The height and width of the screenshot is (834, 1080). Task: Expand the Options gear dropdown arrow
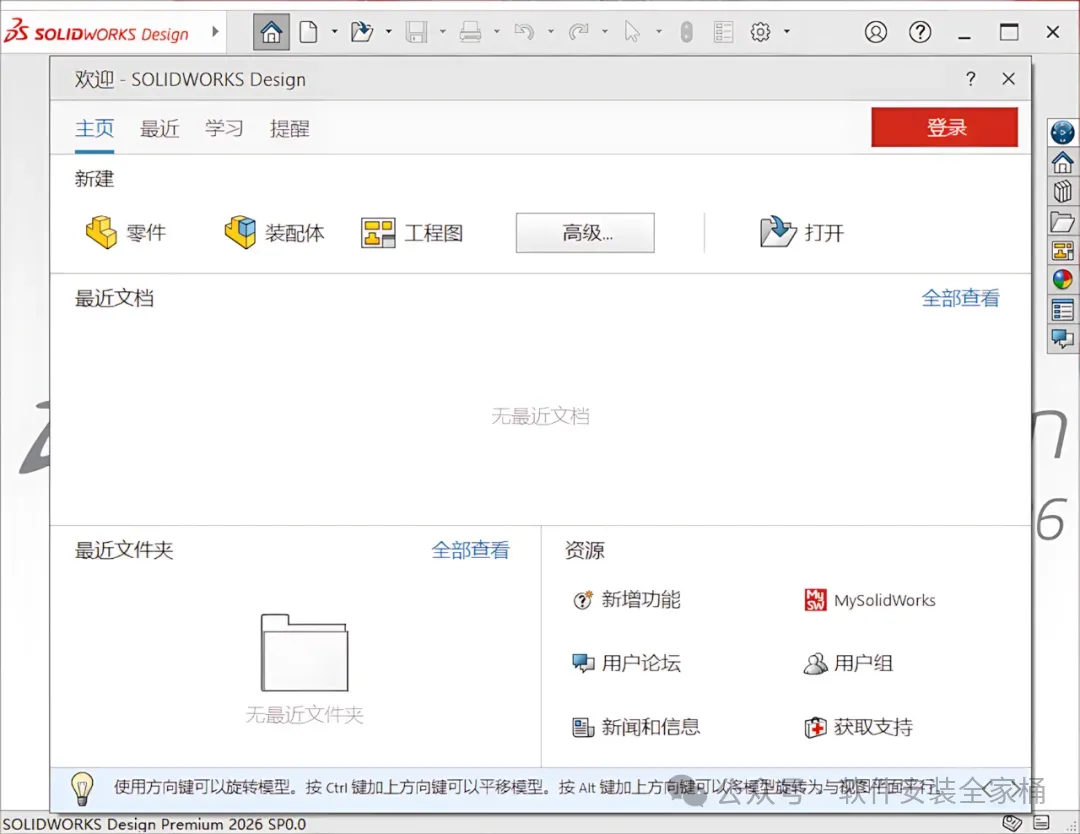point(787,32)
